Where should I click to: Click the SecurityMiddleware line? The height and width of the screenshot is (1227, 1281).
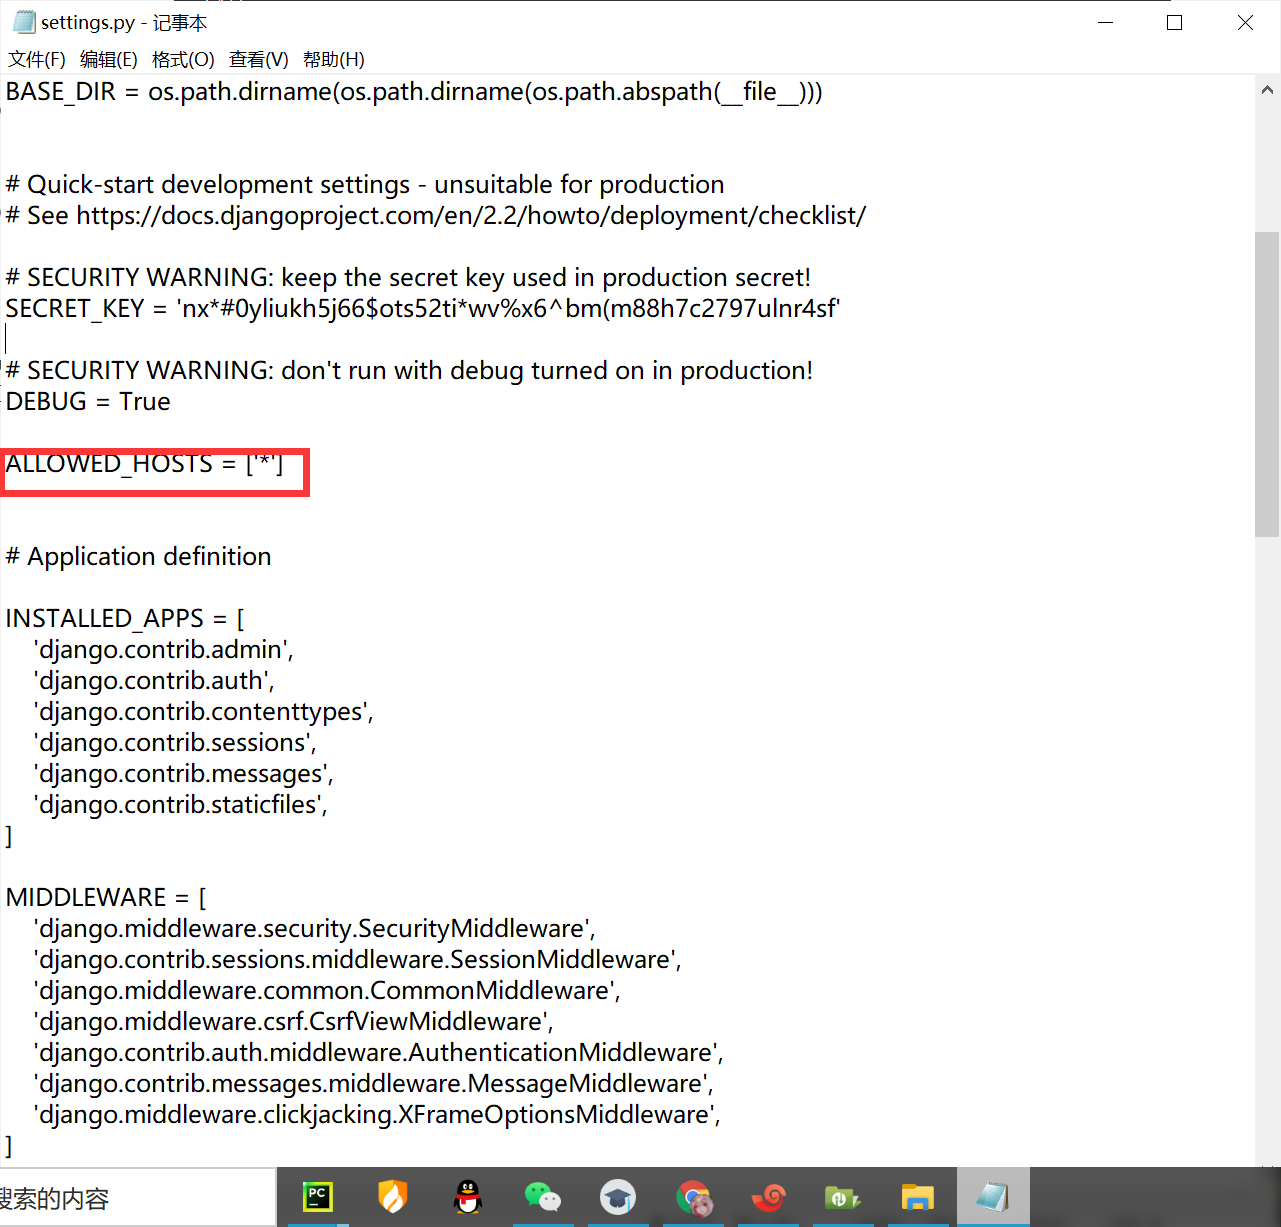(x=315, y=929)
